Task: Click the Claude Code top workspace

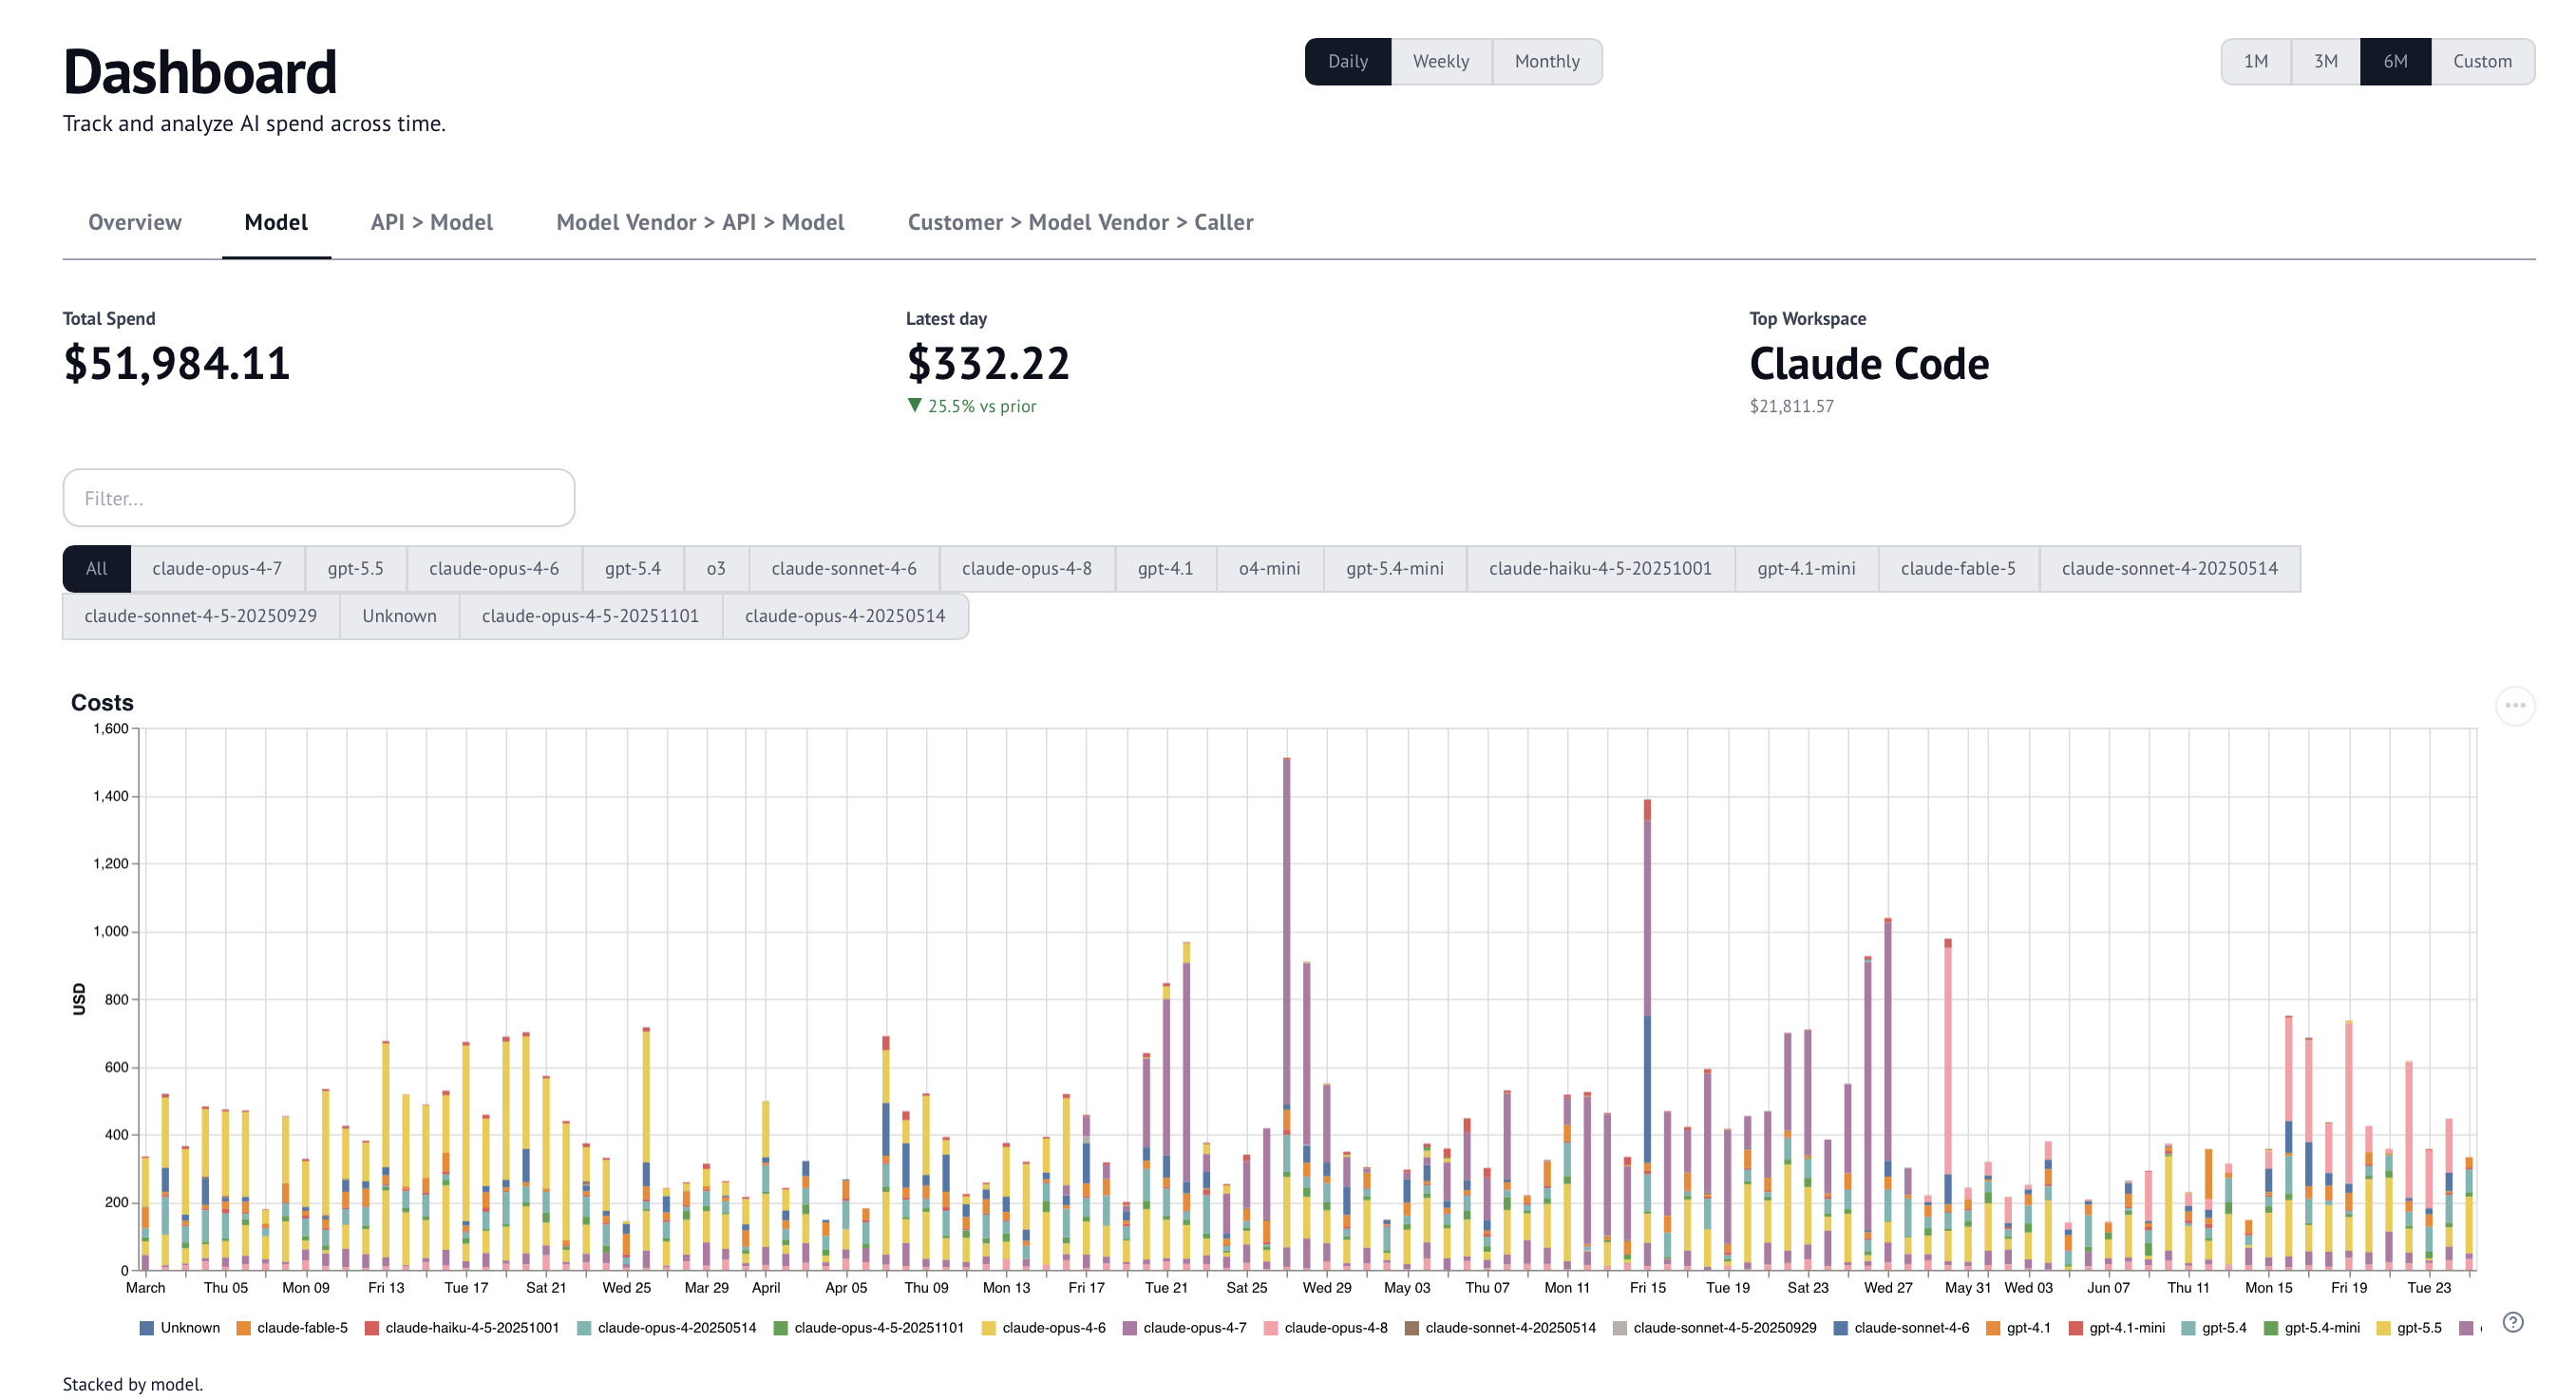Action: click(1869, 363)
